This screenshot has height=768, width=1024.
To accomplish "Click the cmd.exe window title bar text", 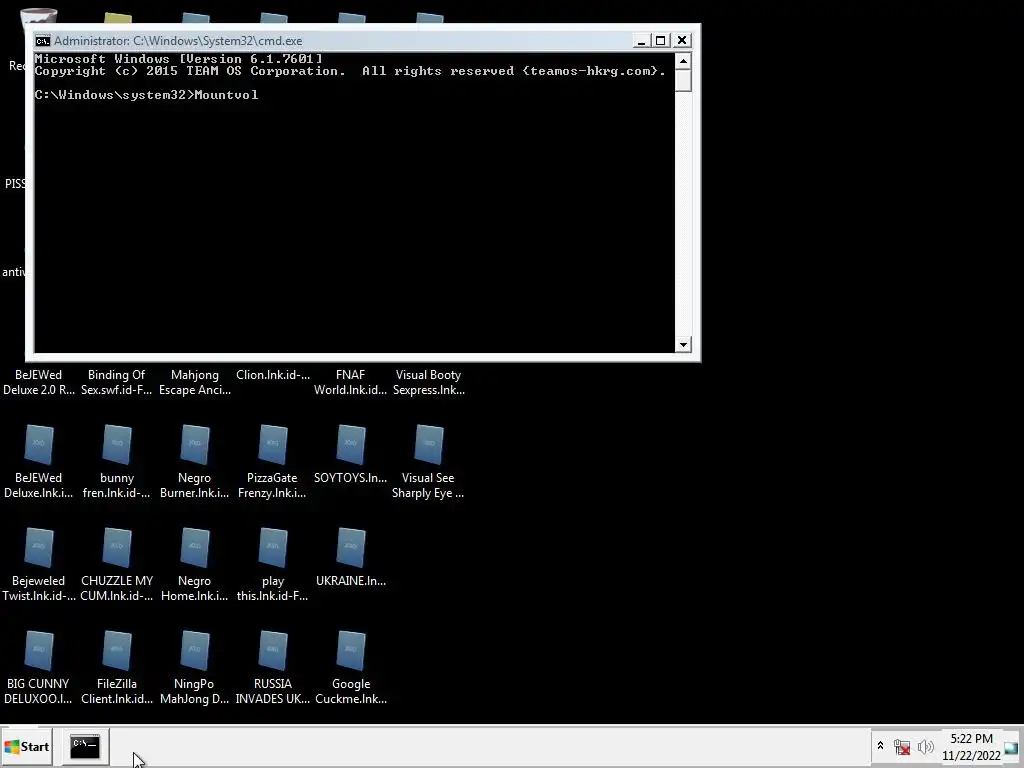I will (x=178, y=41).
